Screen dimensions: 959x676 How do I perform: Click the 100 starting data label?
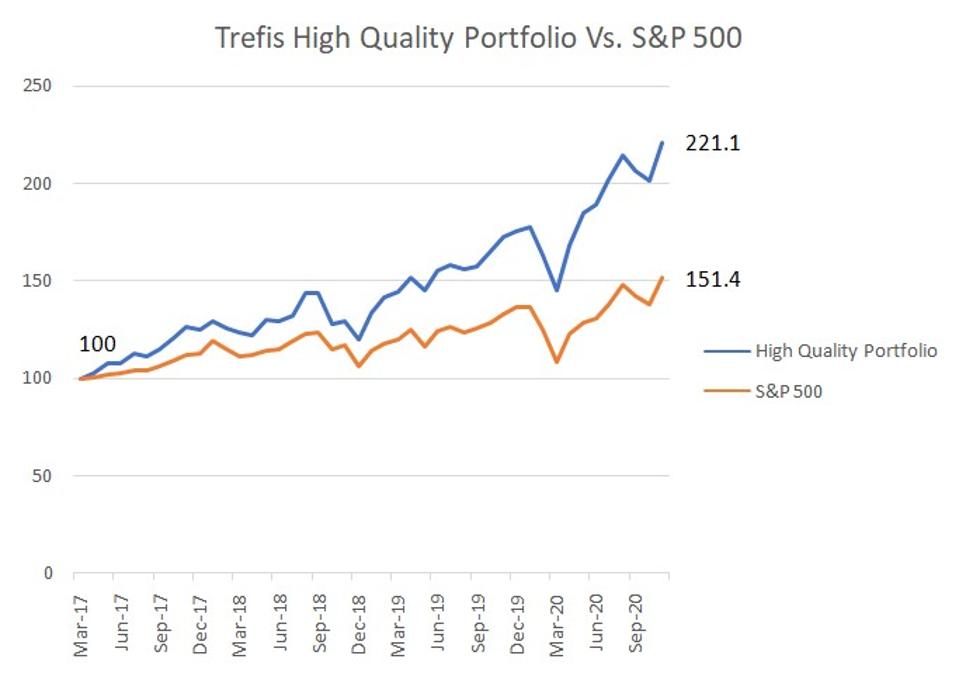point(96,345)
